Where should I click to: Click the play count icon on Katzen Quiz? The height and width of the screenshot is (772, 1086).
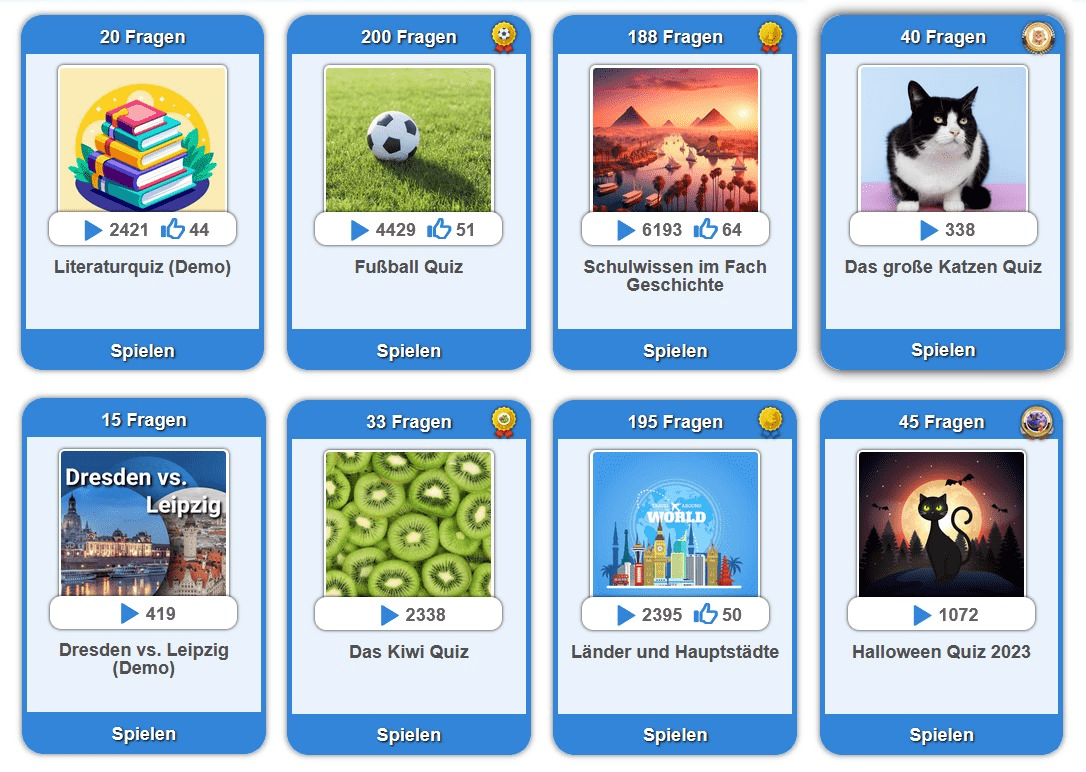coord(929,229)
